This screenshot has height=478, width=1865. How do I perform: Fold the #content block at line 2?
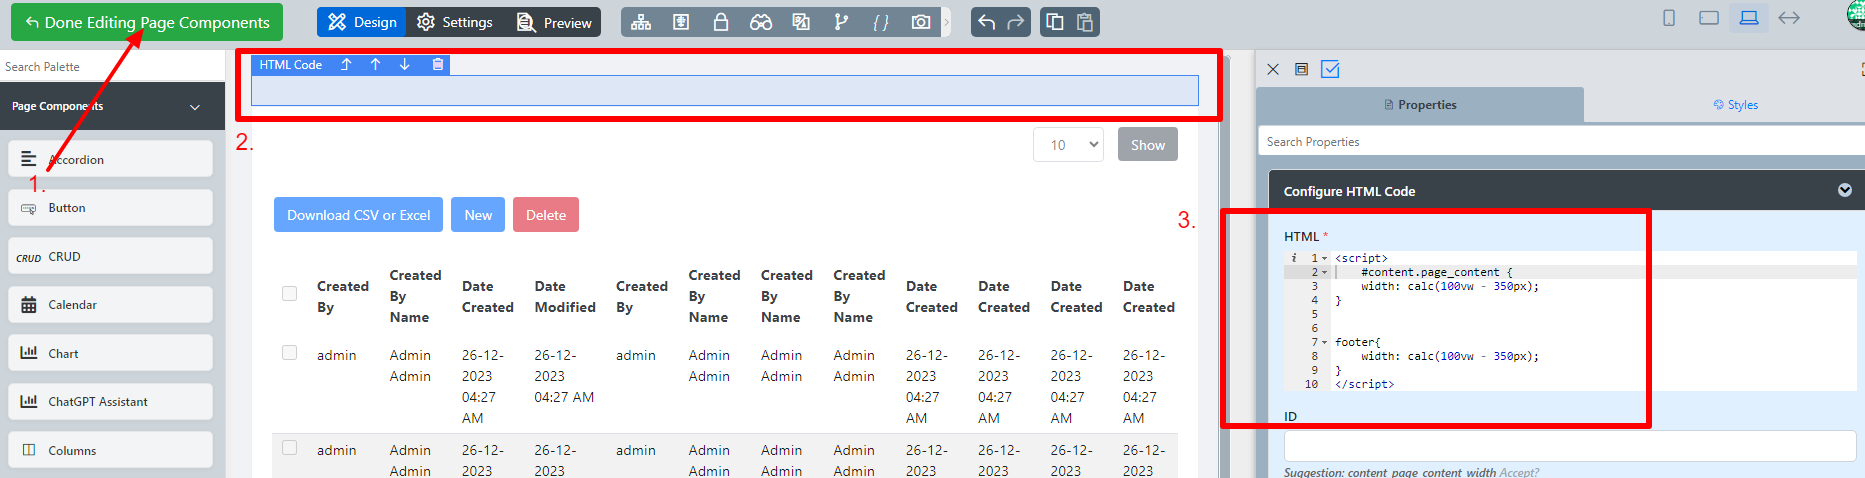[1325, 272]
